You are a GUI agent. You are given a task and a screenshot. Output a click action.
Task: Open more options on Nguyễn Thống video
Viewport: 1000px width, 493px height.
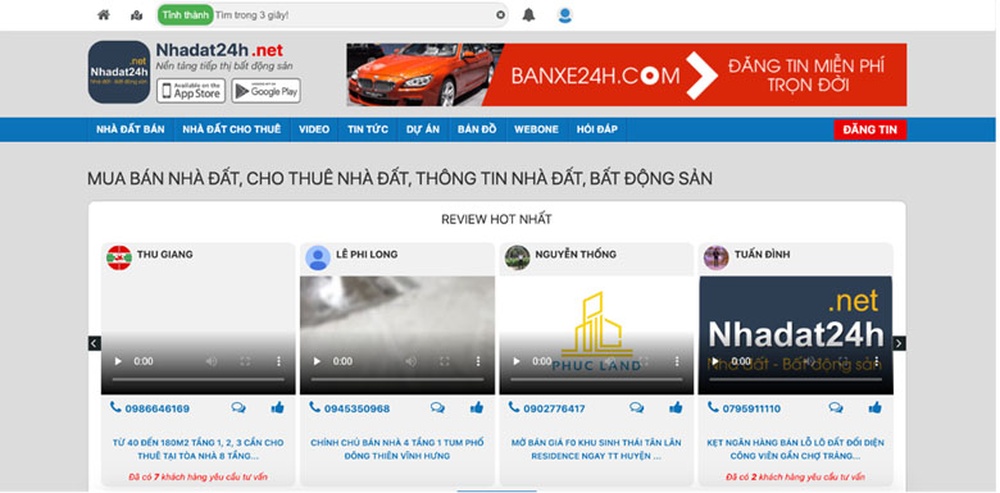point(677,361)
